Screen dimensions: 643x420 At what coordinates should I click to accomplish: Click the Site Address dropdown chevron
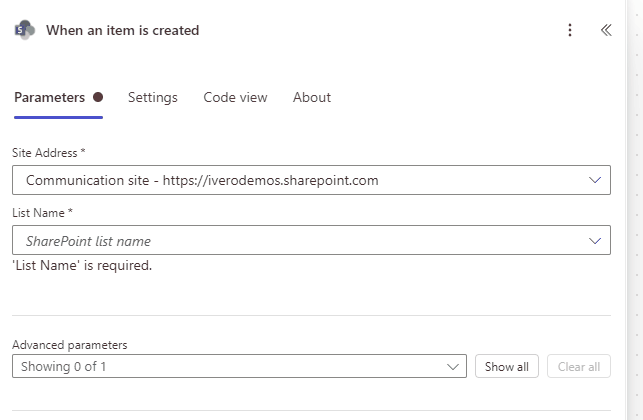tap(595, 180)
